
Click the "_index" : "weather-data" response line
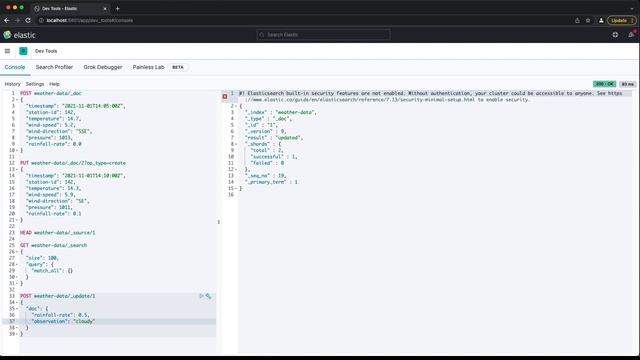pos(281,112)
